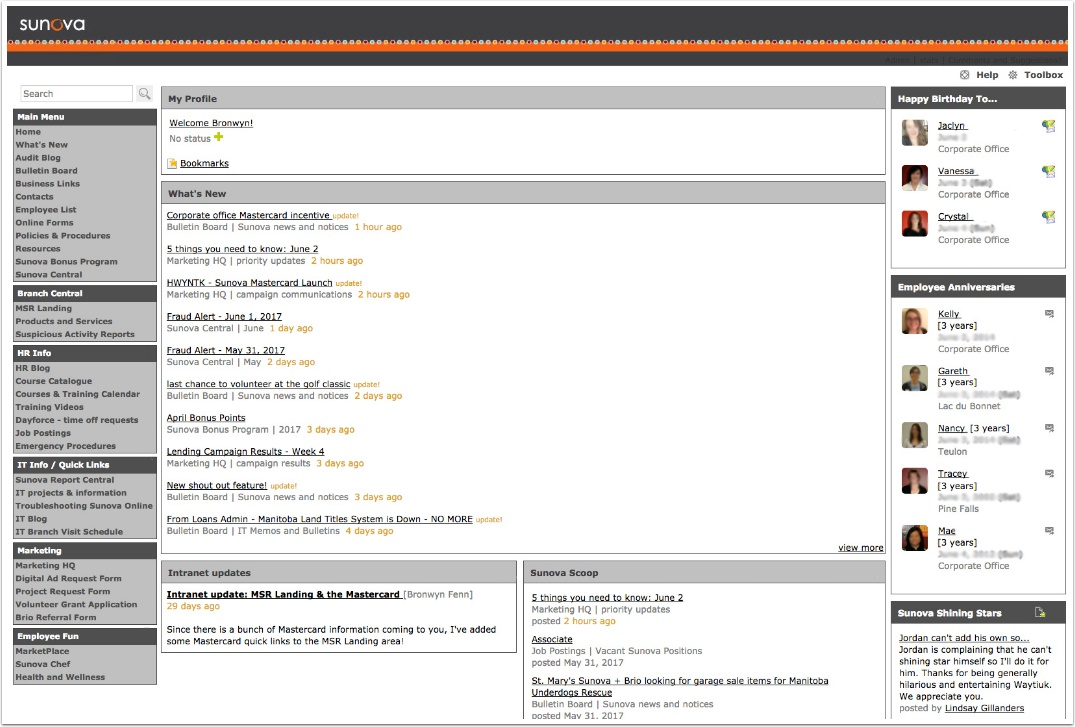Click the search magnifier icon

[x=144, y=93]
